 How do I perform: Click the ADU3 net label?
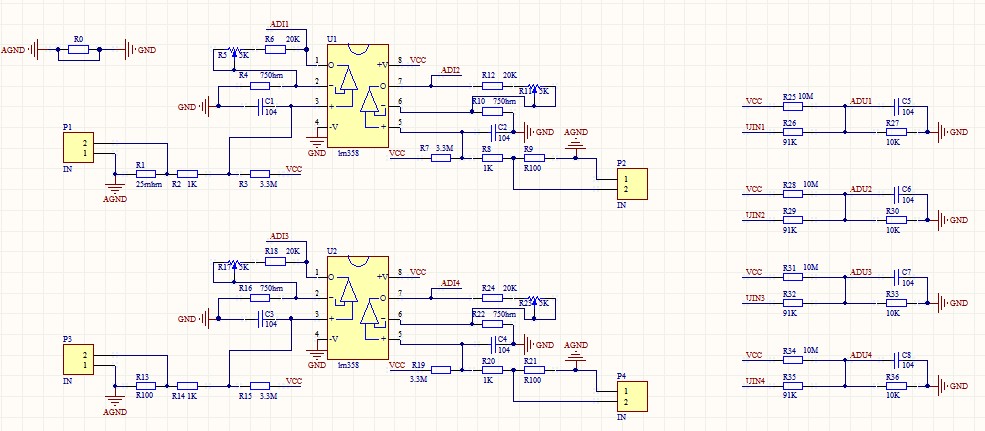pyautogui.click(x=861, y=271)
